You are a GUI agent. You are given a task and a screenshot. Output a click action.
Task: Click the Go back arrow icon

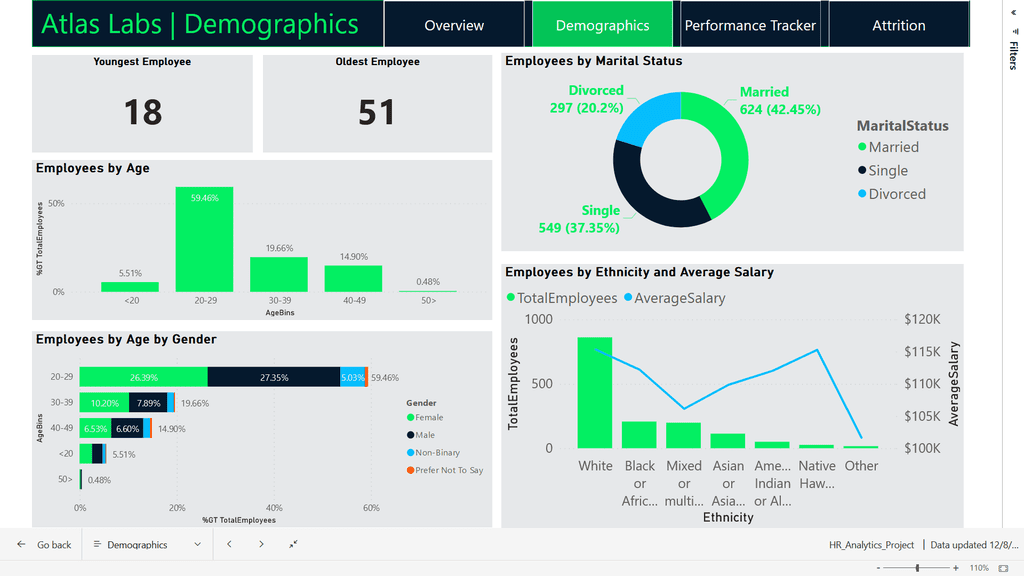[22, 544]
